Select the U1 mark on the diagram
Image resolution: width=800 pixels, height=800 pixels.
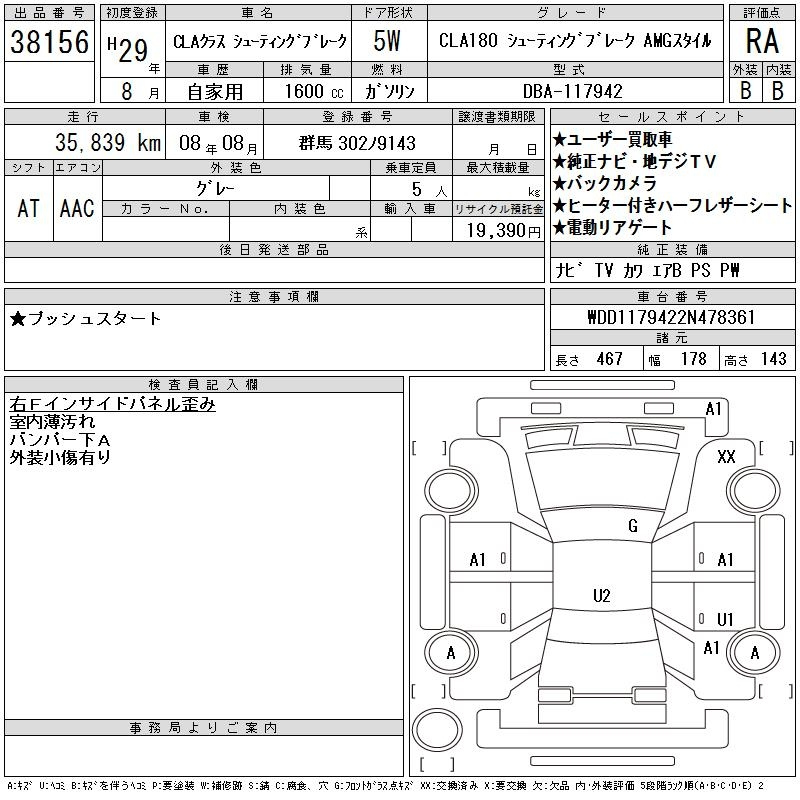click(x=725, y=619)
